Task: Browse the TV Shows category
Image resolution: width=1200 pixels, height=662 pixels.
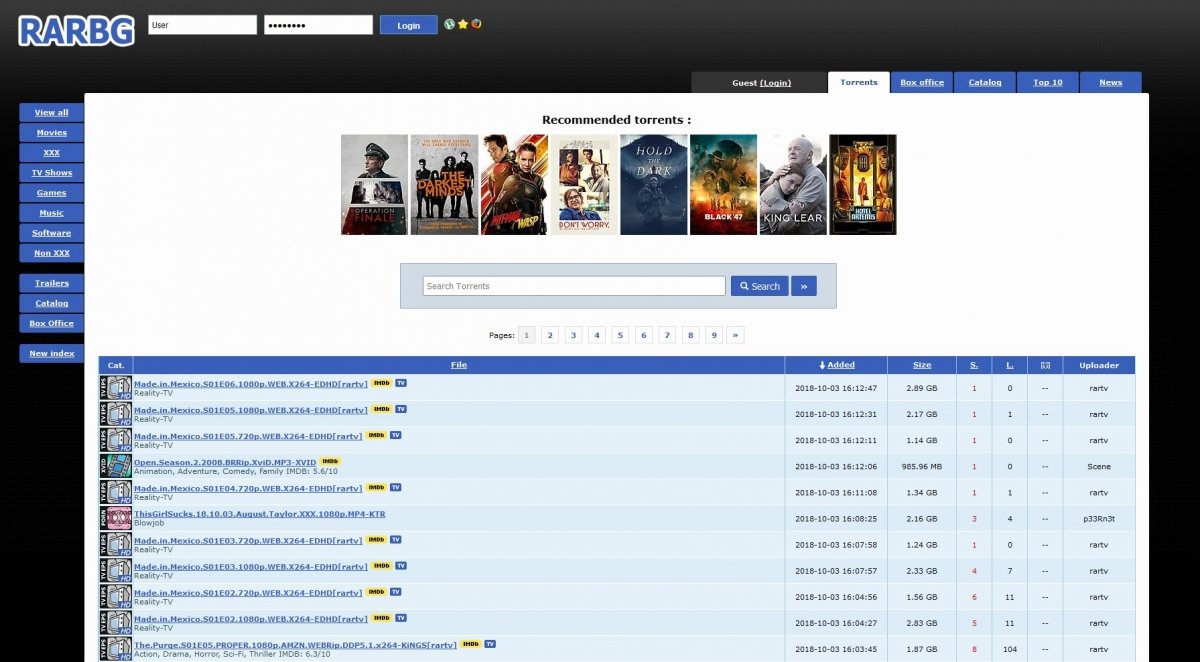Action: click(51, 173)
